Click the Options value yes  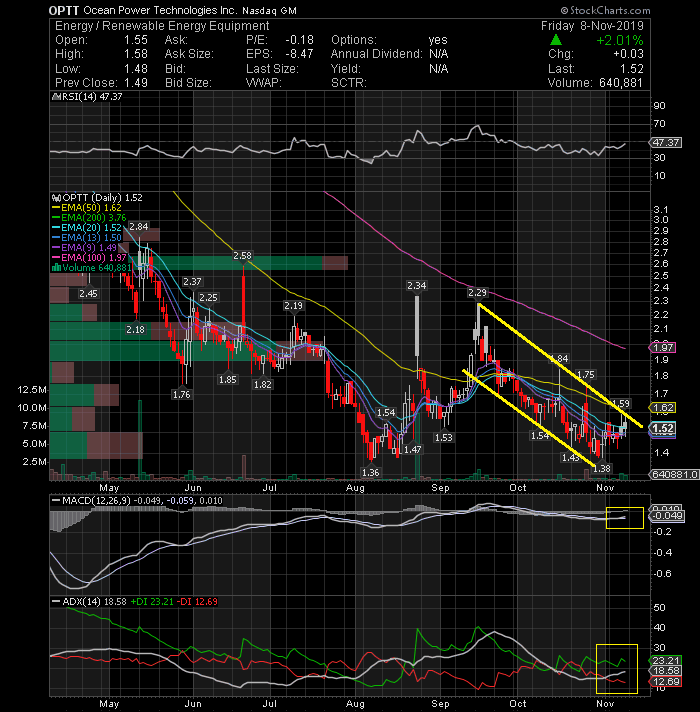438,40
